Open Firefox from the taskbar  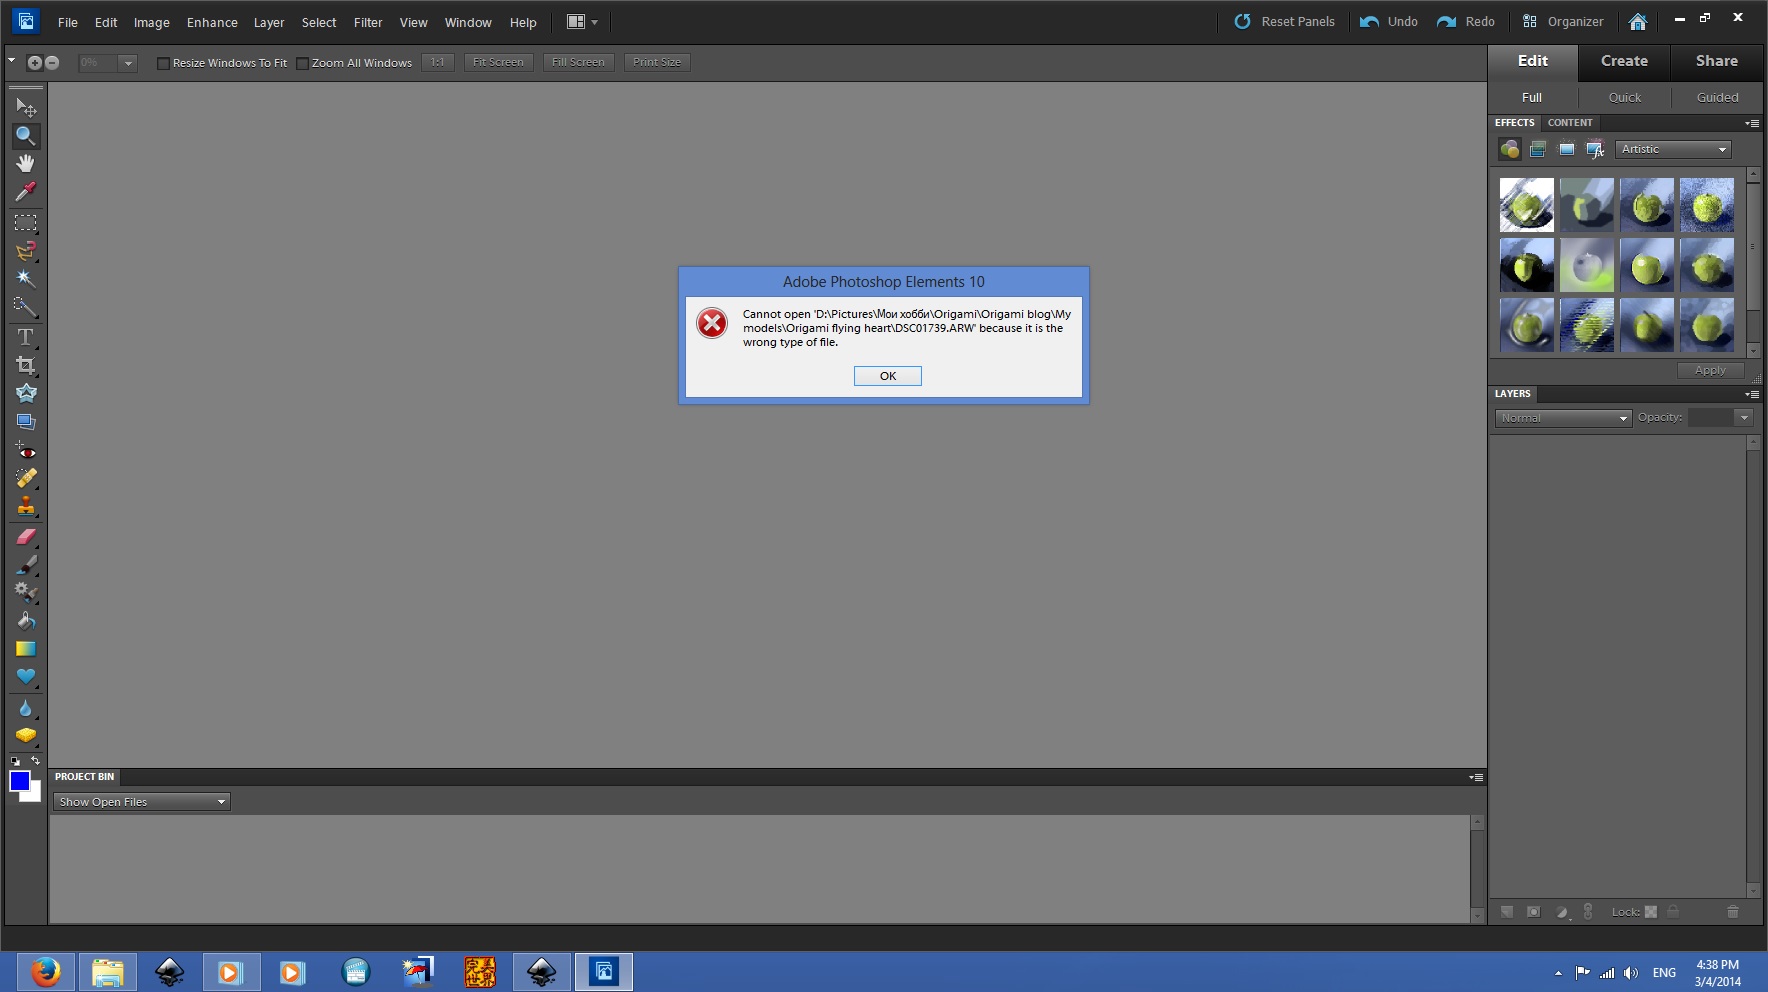coord(45,972)
